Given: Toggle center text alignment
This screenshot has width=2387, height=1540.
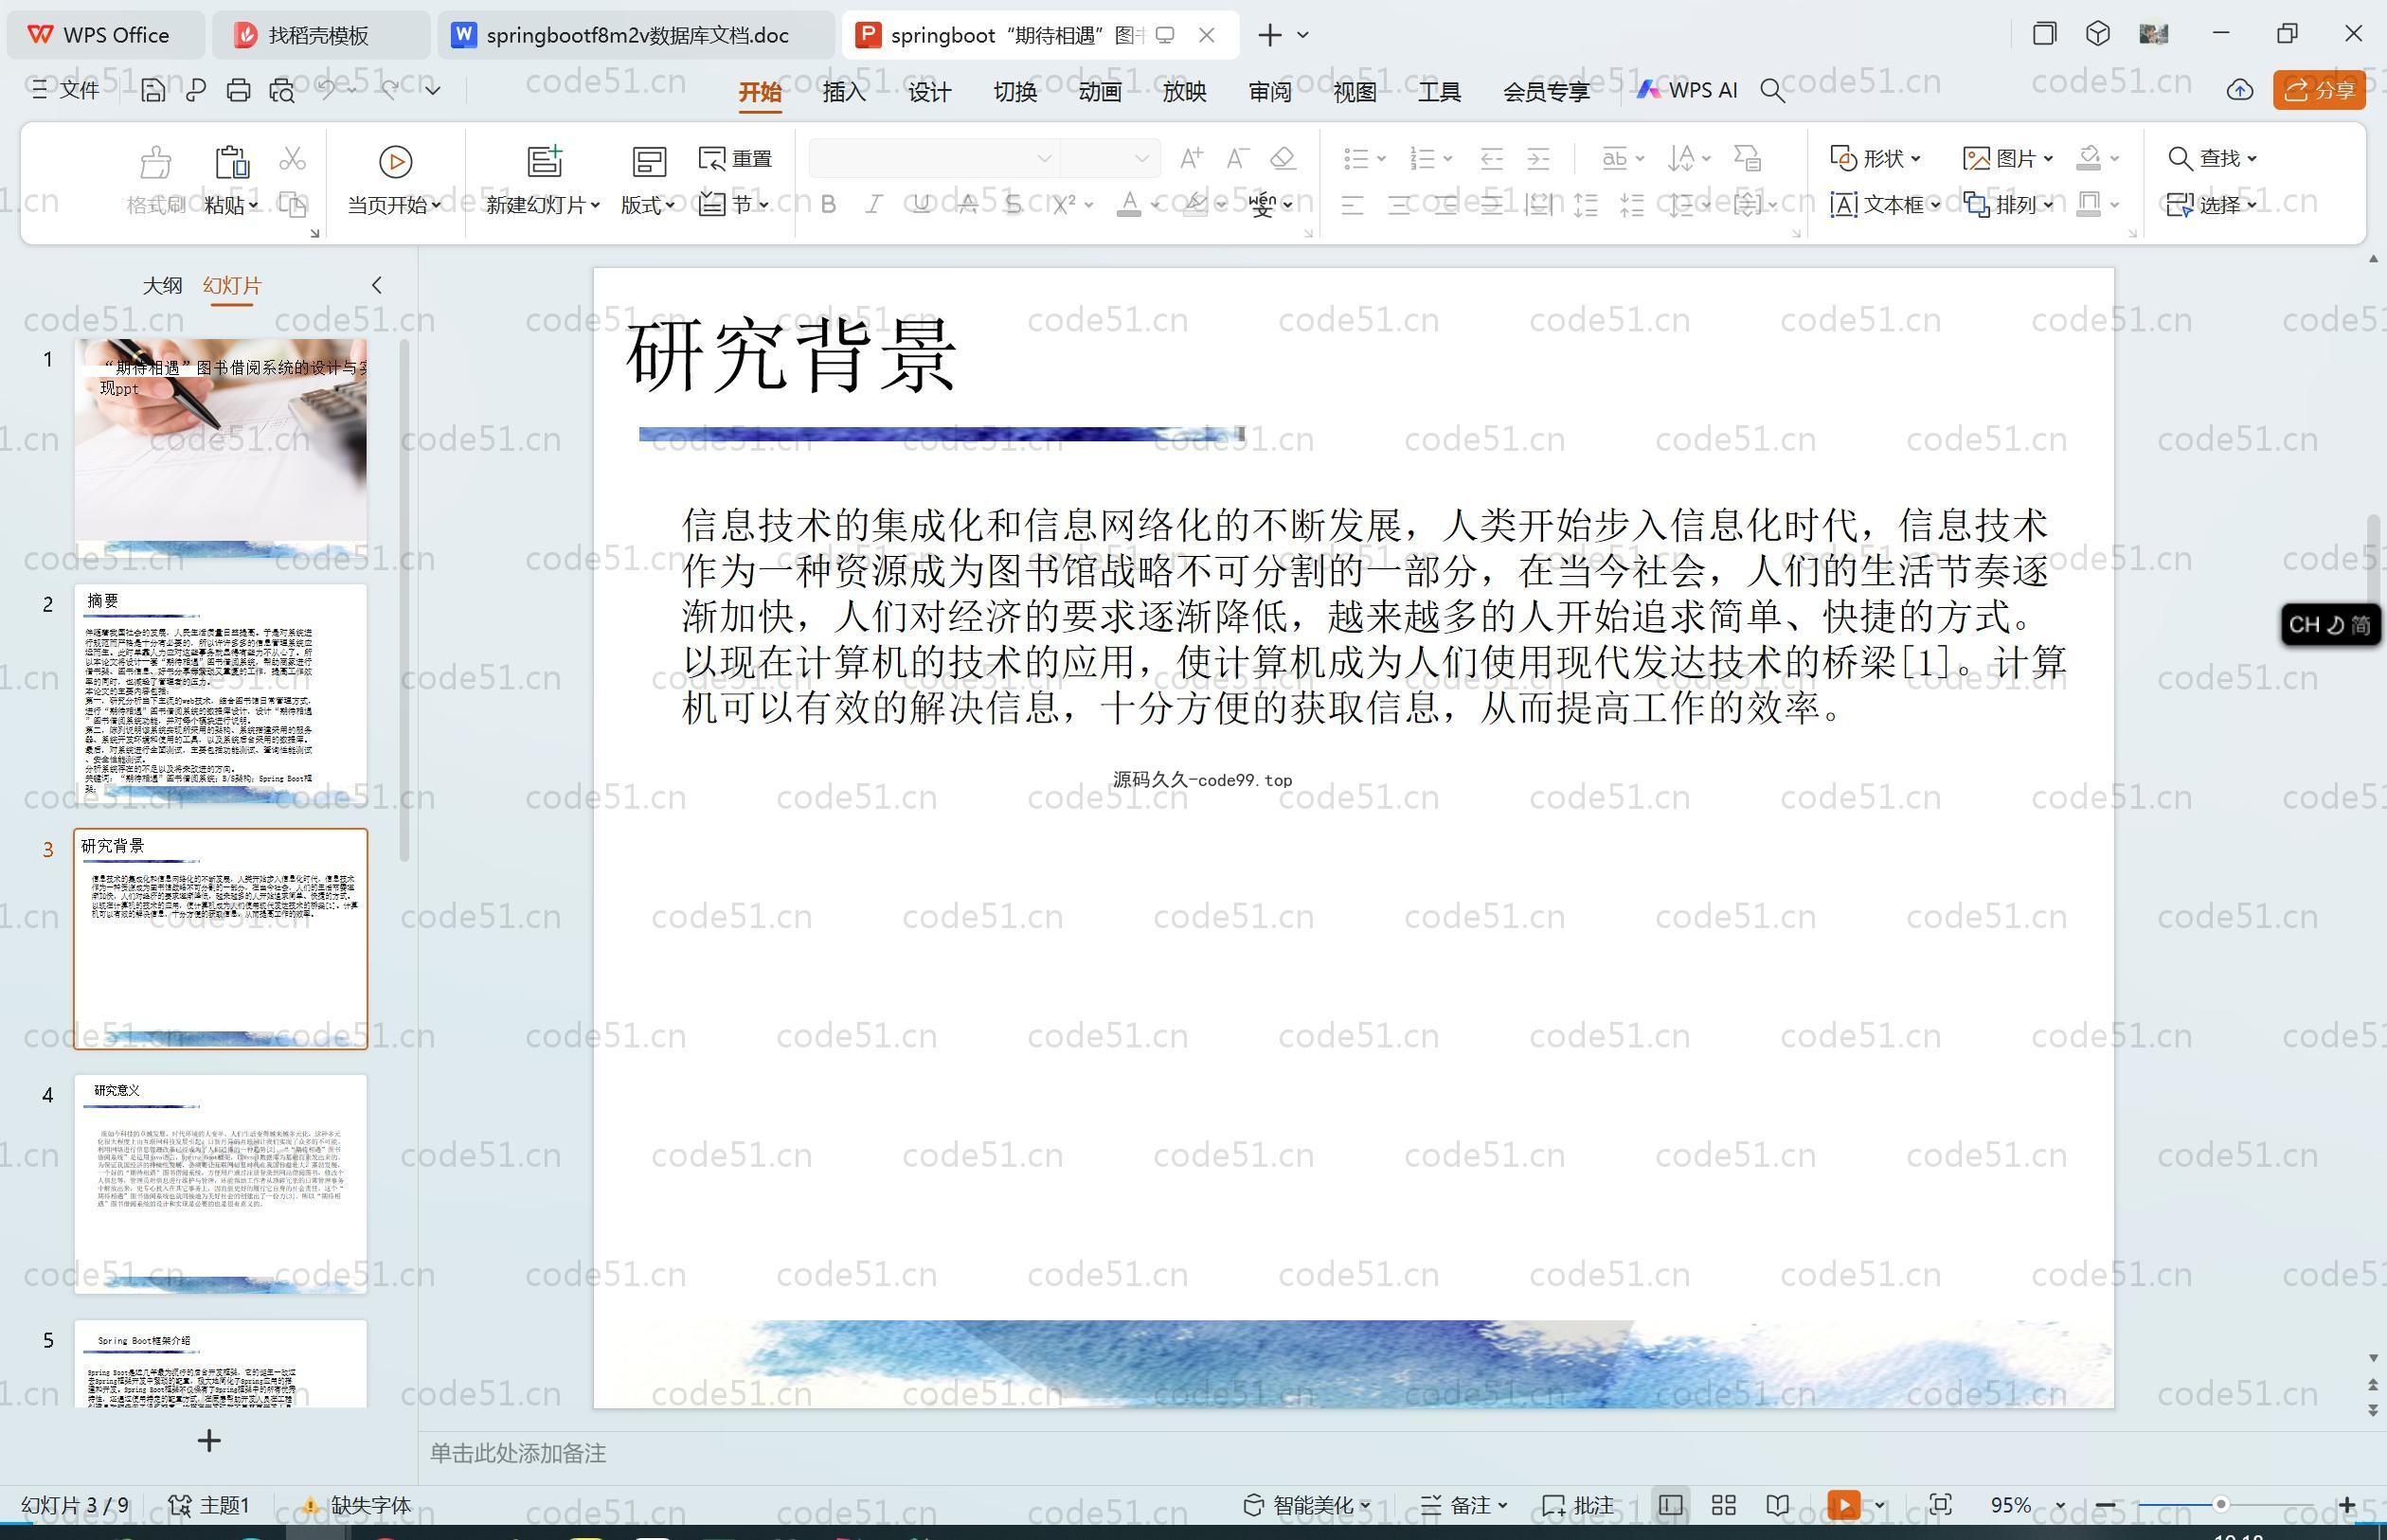Looking at the screenshot, I should pos(1399,206).
